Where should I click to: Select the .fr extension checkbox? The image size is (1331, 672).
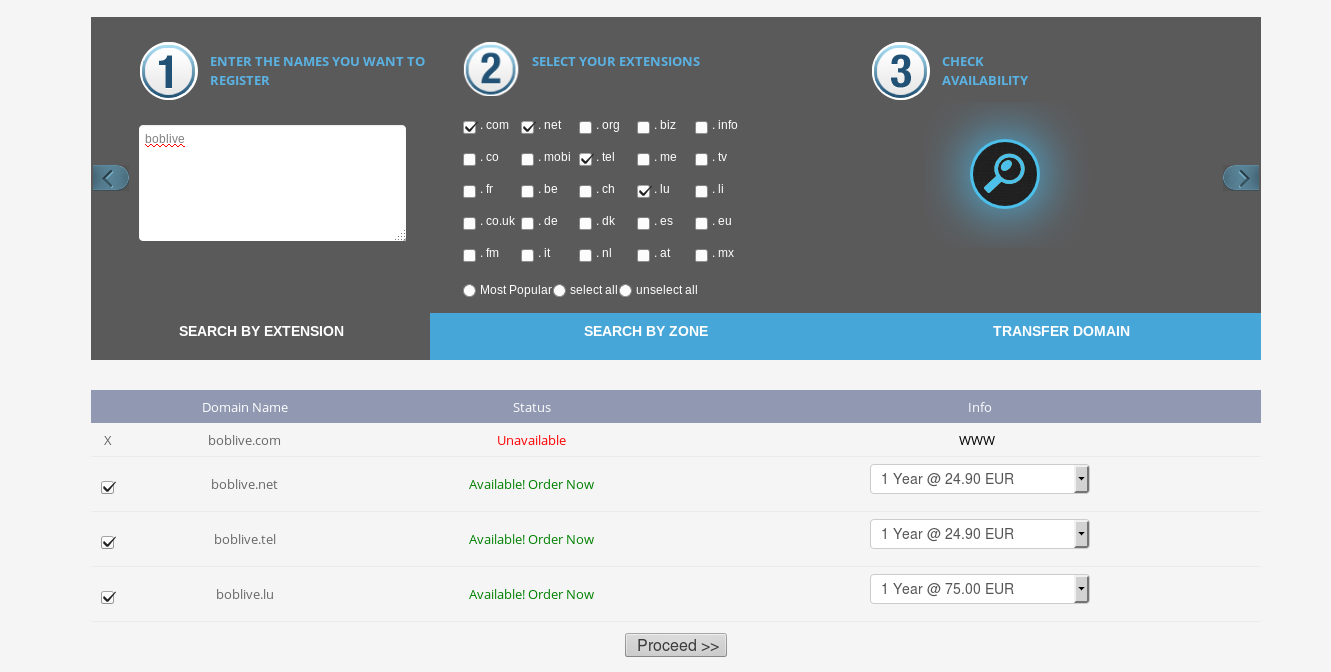(470, 191)
